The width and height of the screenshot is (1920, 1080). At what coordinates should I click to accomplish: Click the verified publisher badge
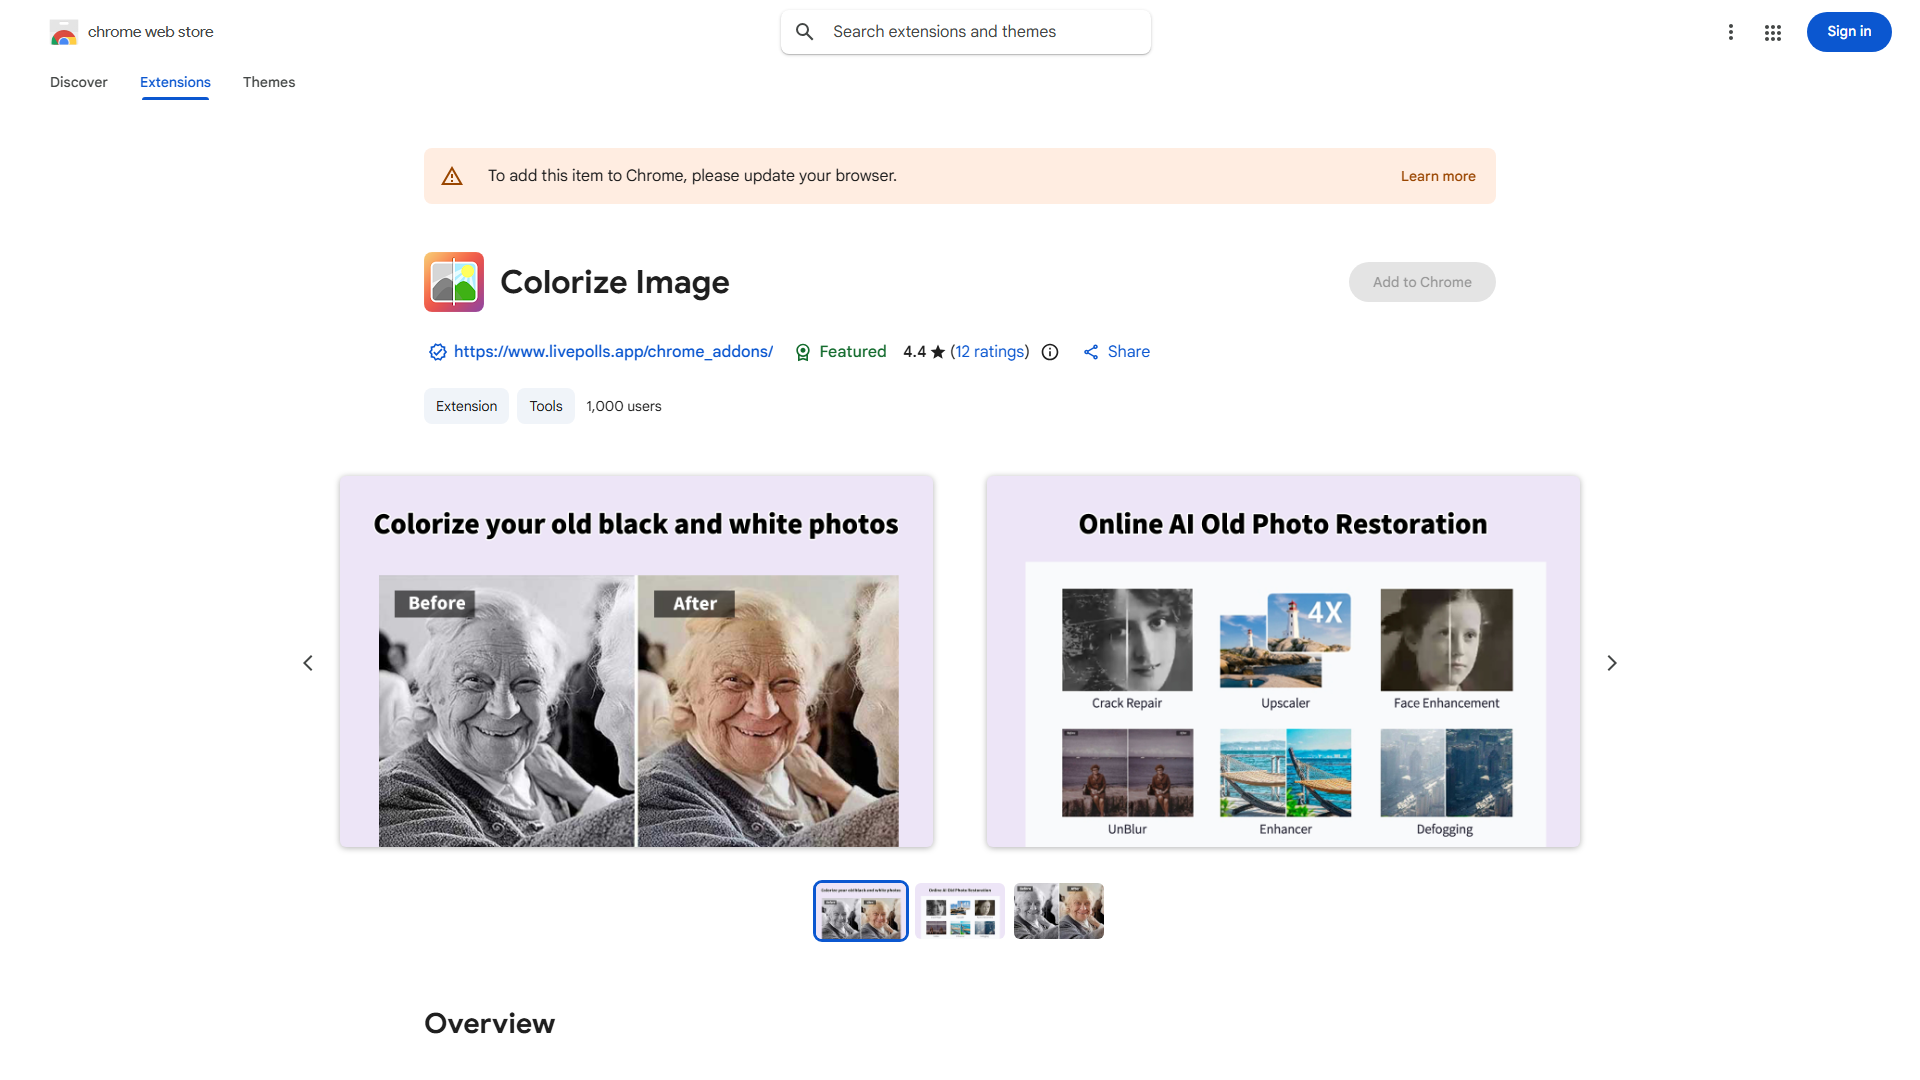tap(437, 352)
